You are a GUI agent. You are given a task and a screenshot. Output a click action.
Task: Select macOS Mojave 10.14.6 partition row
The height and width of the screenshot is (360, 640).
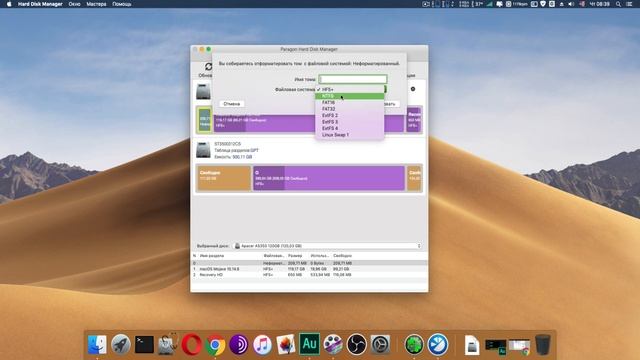(x=309, y=269)
